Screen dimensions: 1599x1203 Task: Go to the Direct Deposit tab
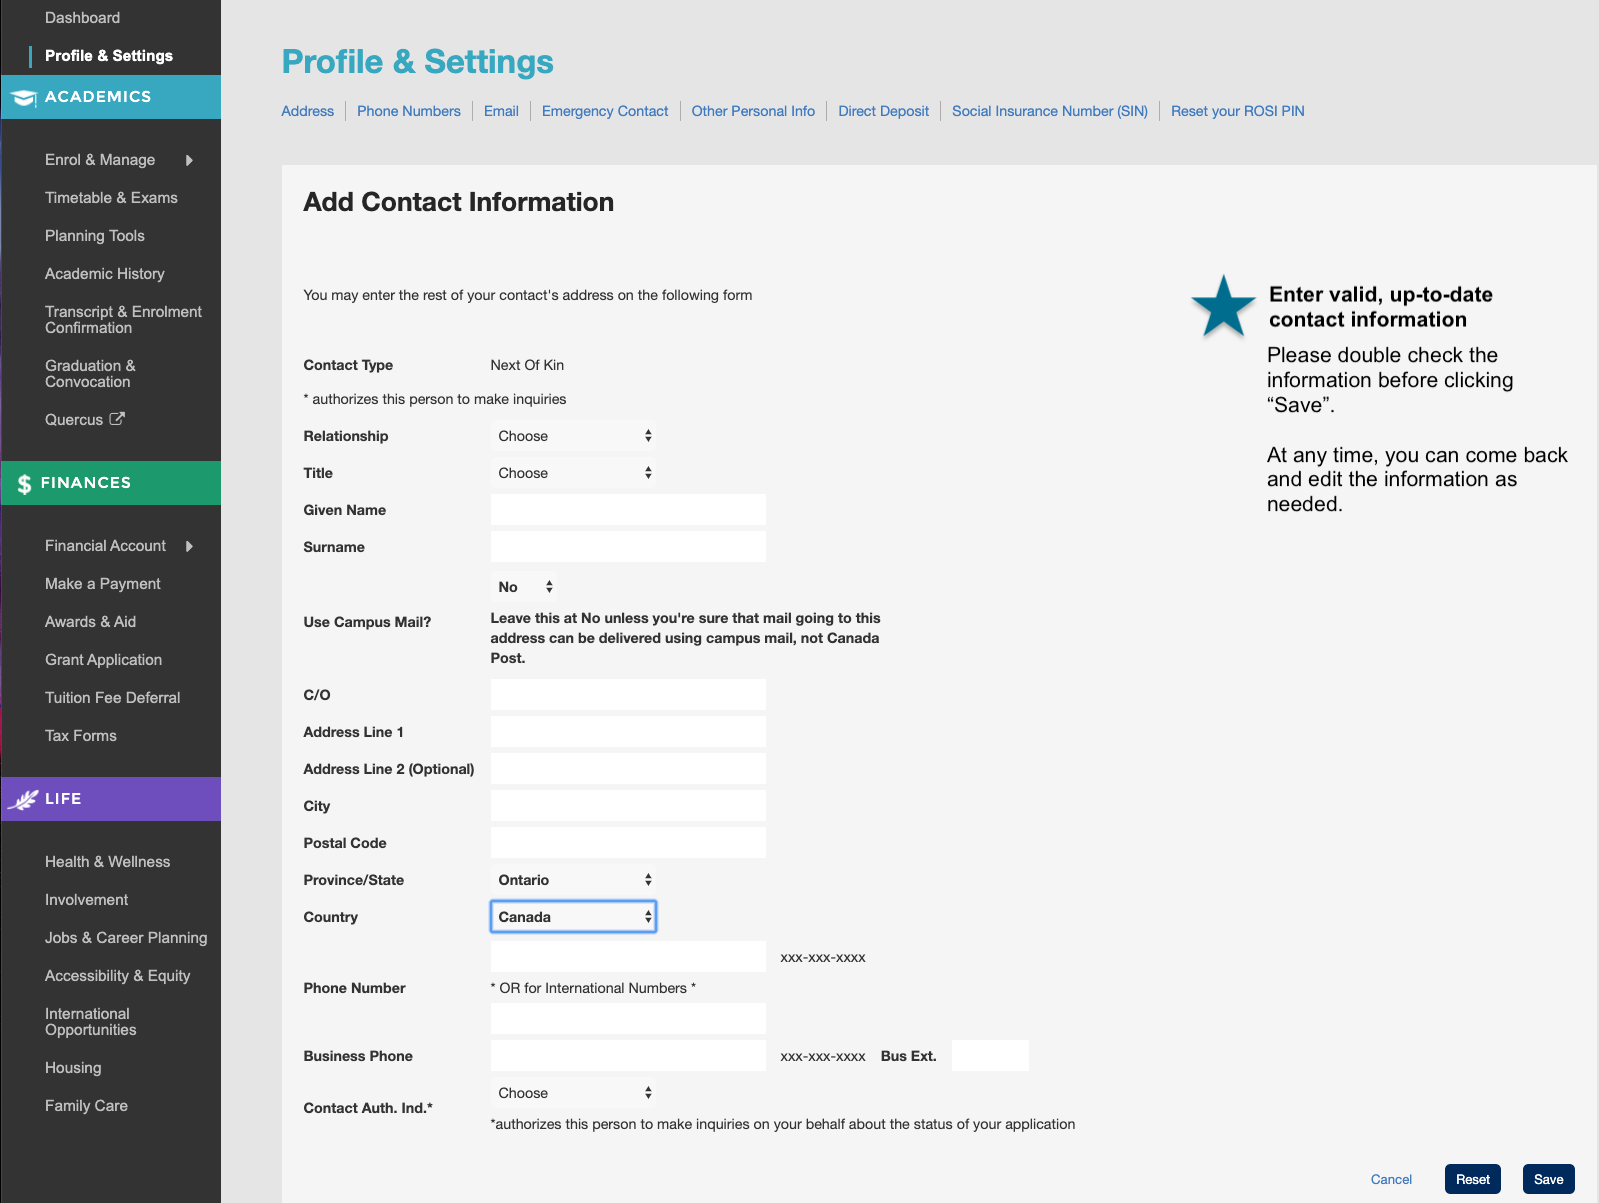click(883, 111)
